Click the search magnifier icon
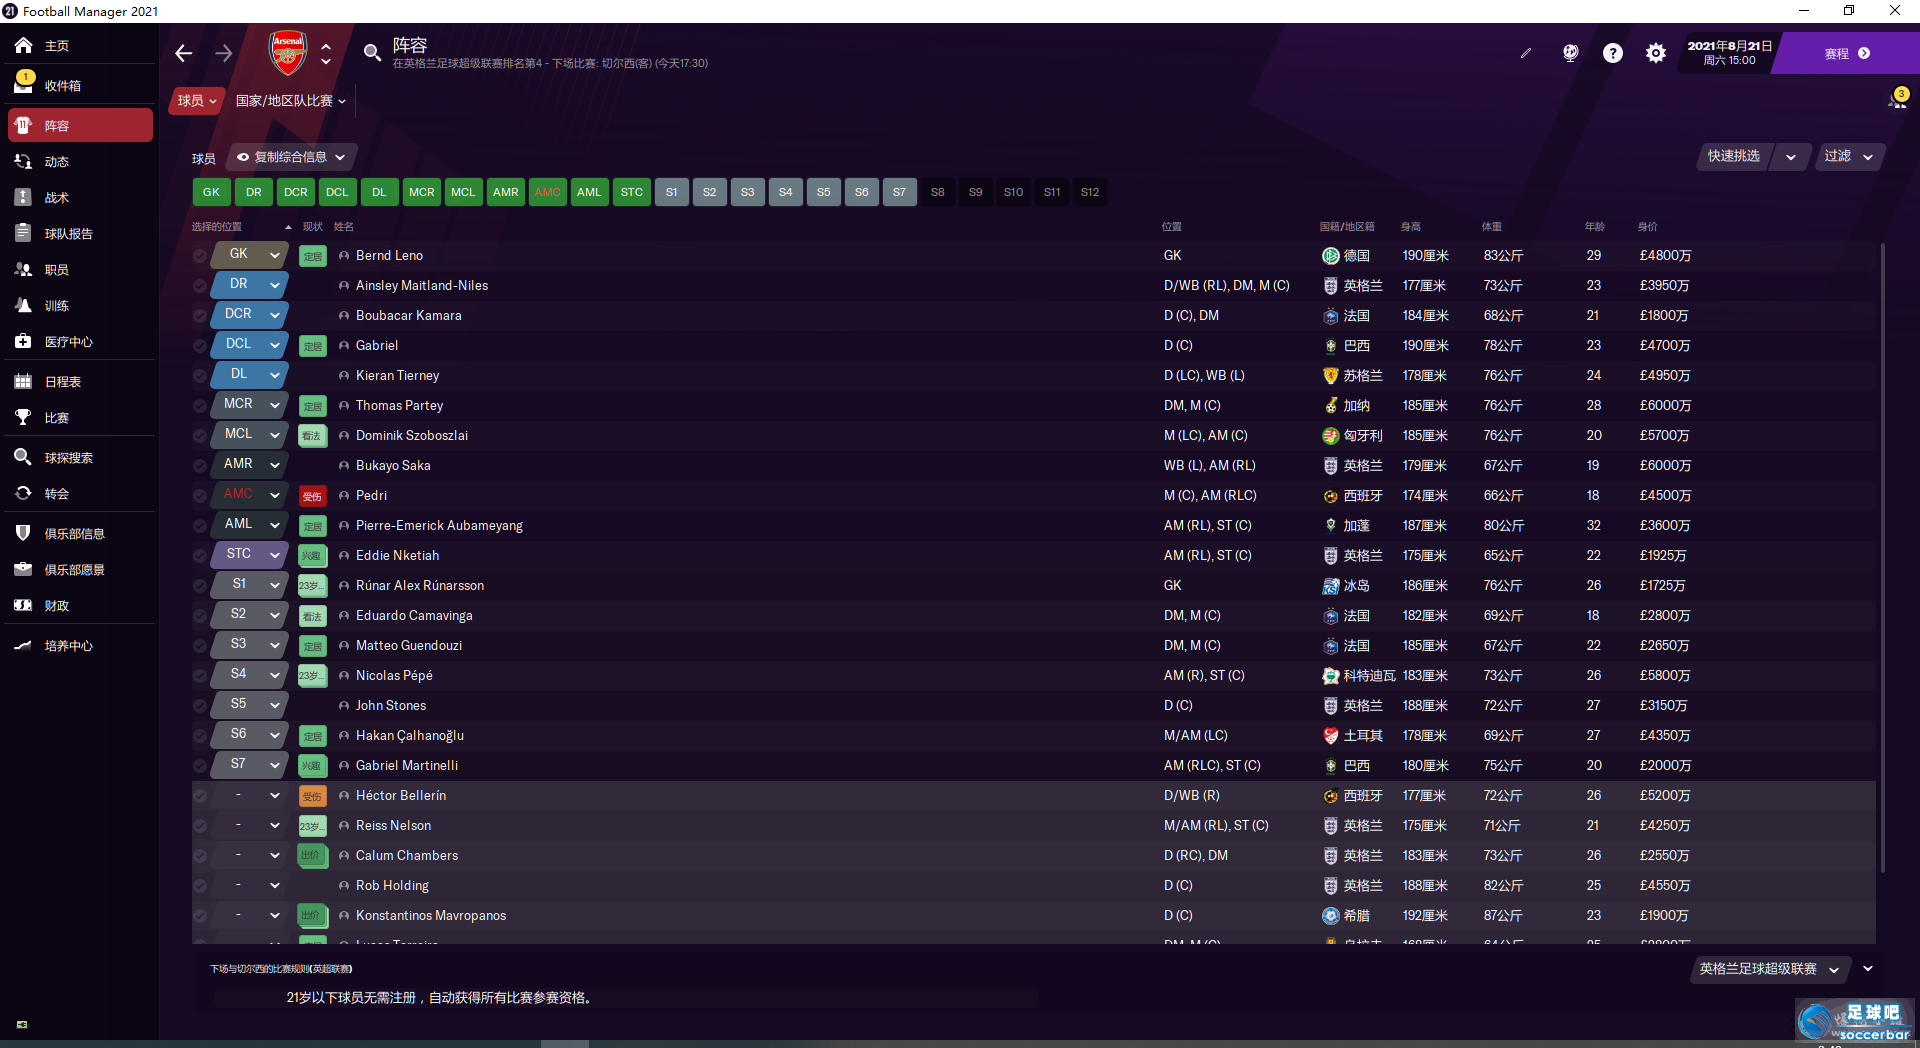This screenshot has width=1920, height=1048. click(372, 52)
